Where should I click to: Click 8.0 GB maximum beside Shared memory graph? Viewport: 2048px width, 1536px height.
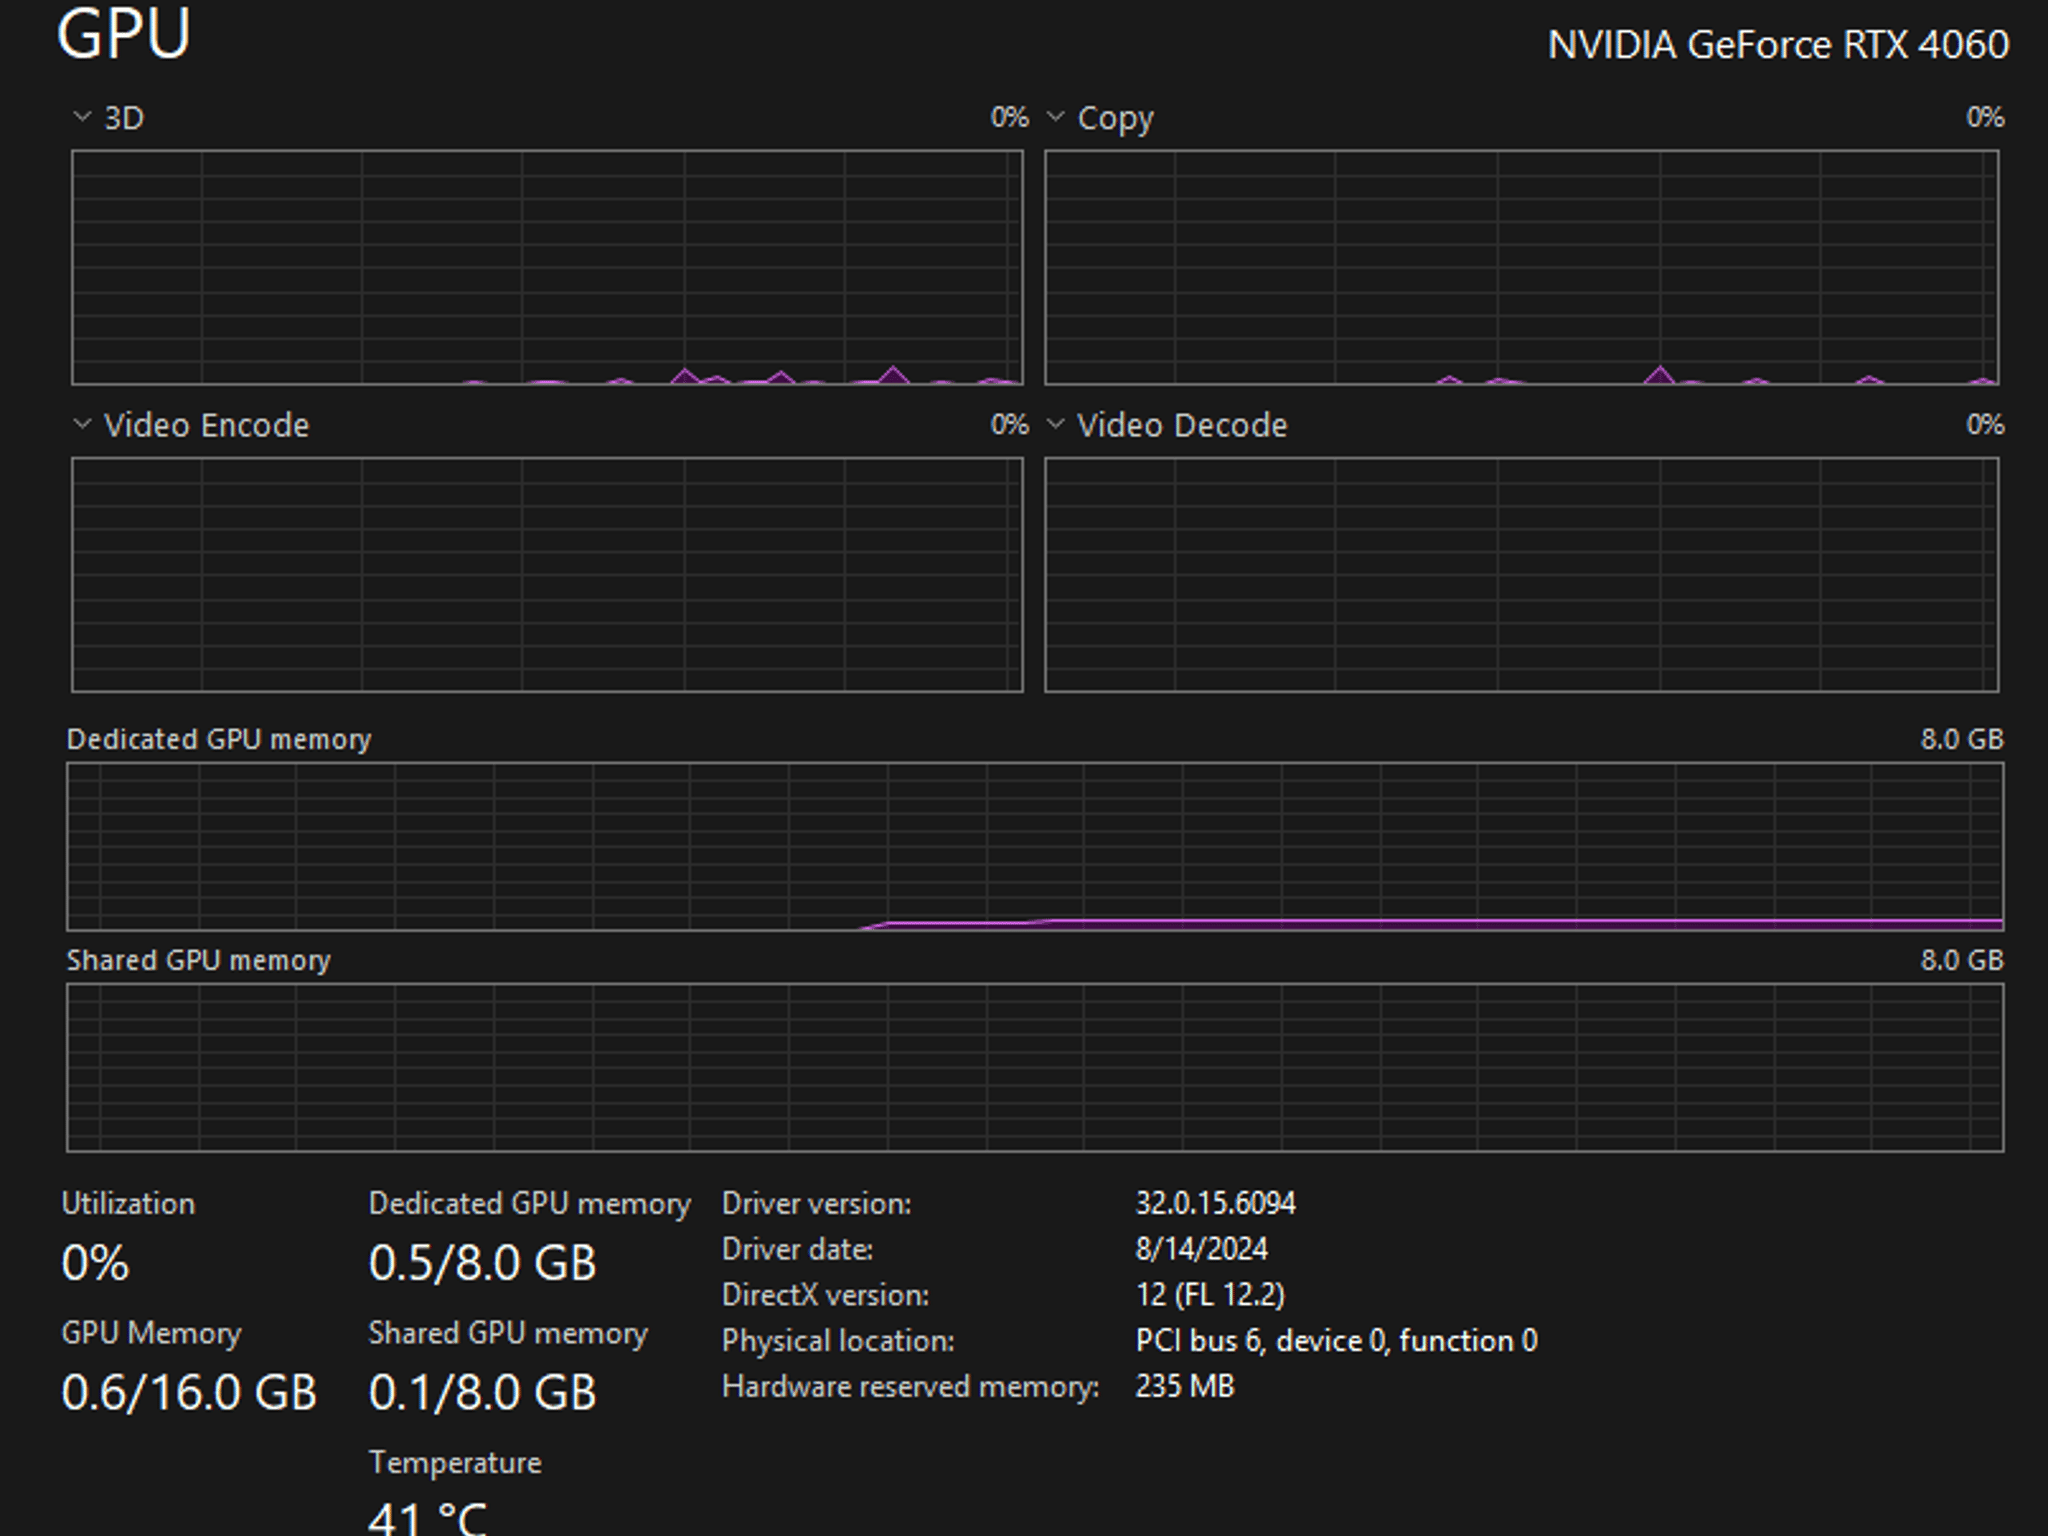tap(1962, 960)
